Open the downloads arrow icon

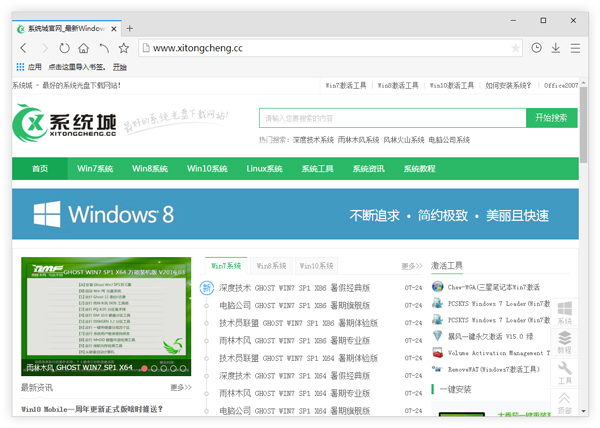(x=556, y=48)
